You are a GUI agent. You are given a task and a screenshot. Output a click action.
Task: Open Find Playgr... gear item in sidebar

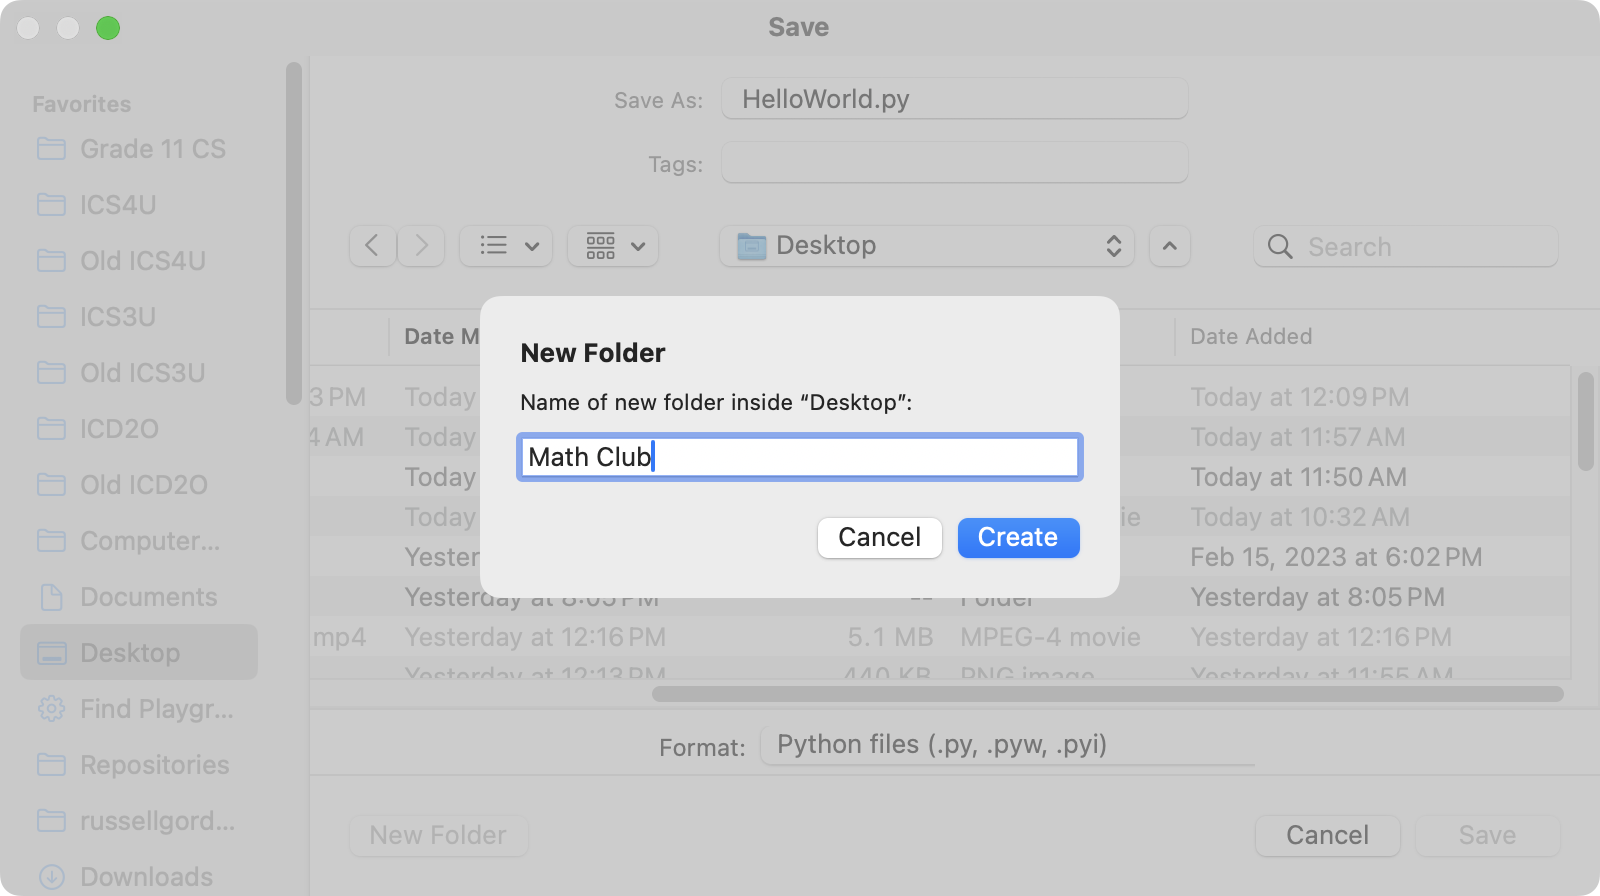coord(156,709)
